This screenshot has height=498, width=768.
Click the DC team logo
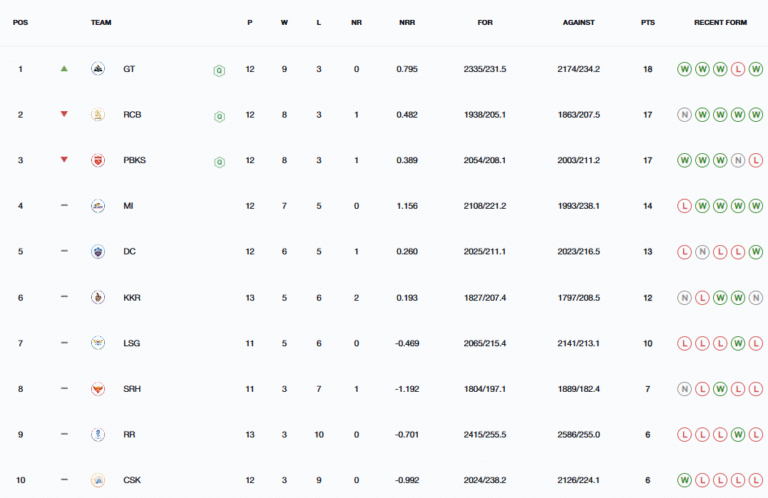(x=97, y=251)
